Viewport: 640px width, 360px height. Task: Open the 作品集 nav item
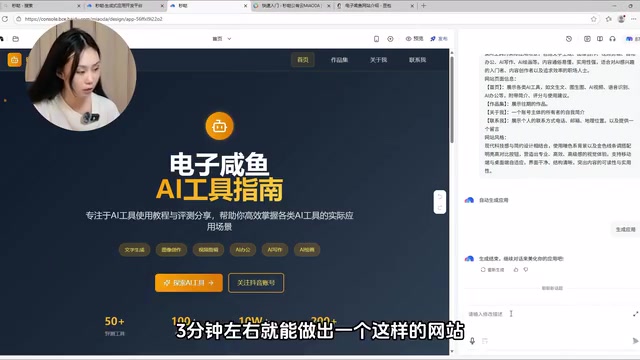click(339, 60)
